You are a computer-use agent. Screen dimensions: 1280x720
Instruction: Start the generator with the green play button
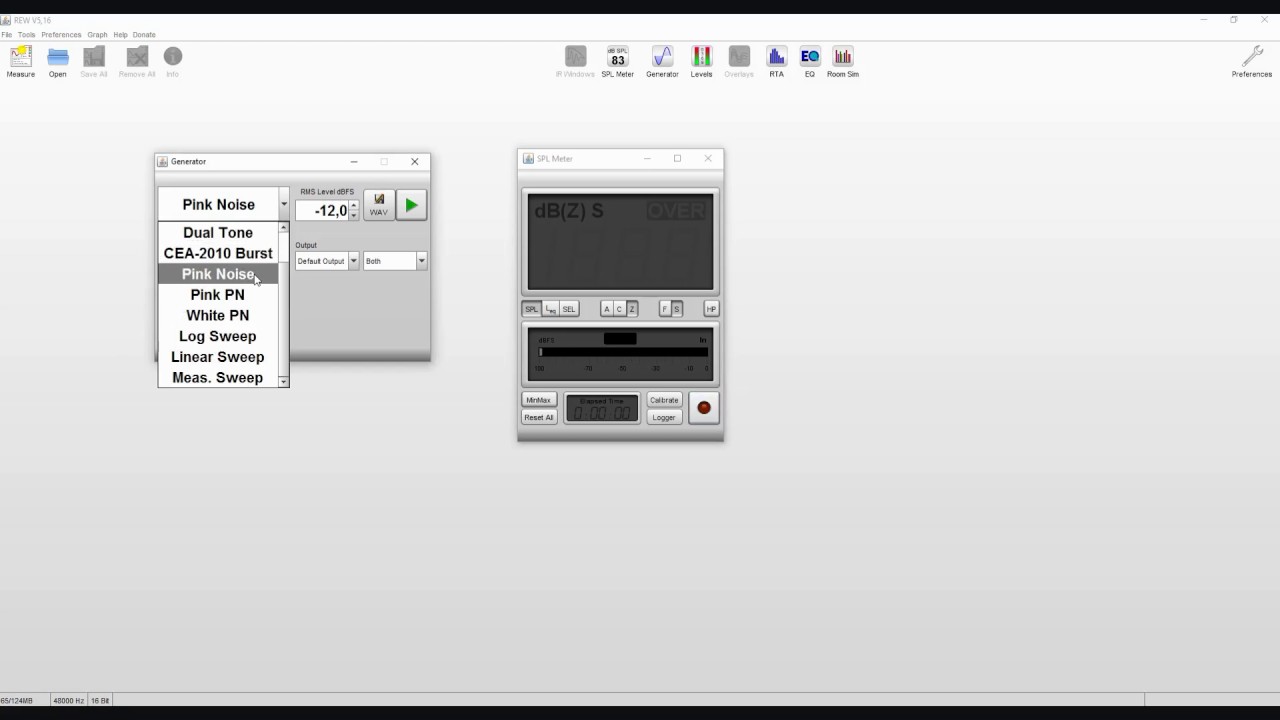coord(411,205)
